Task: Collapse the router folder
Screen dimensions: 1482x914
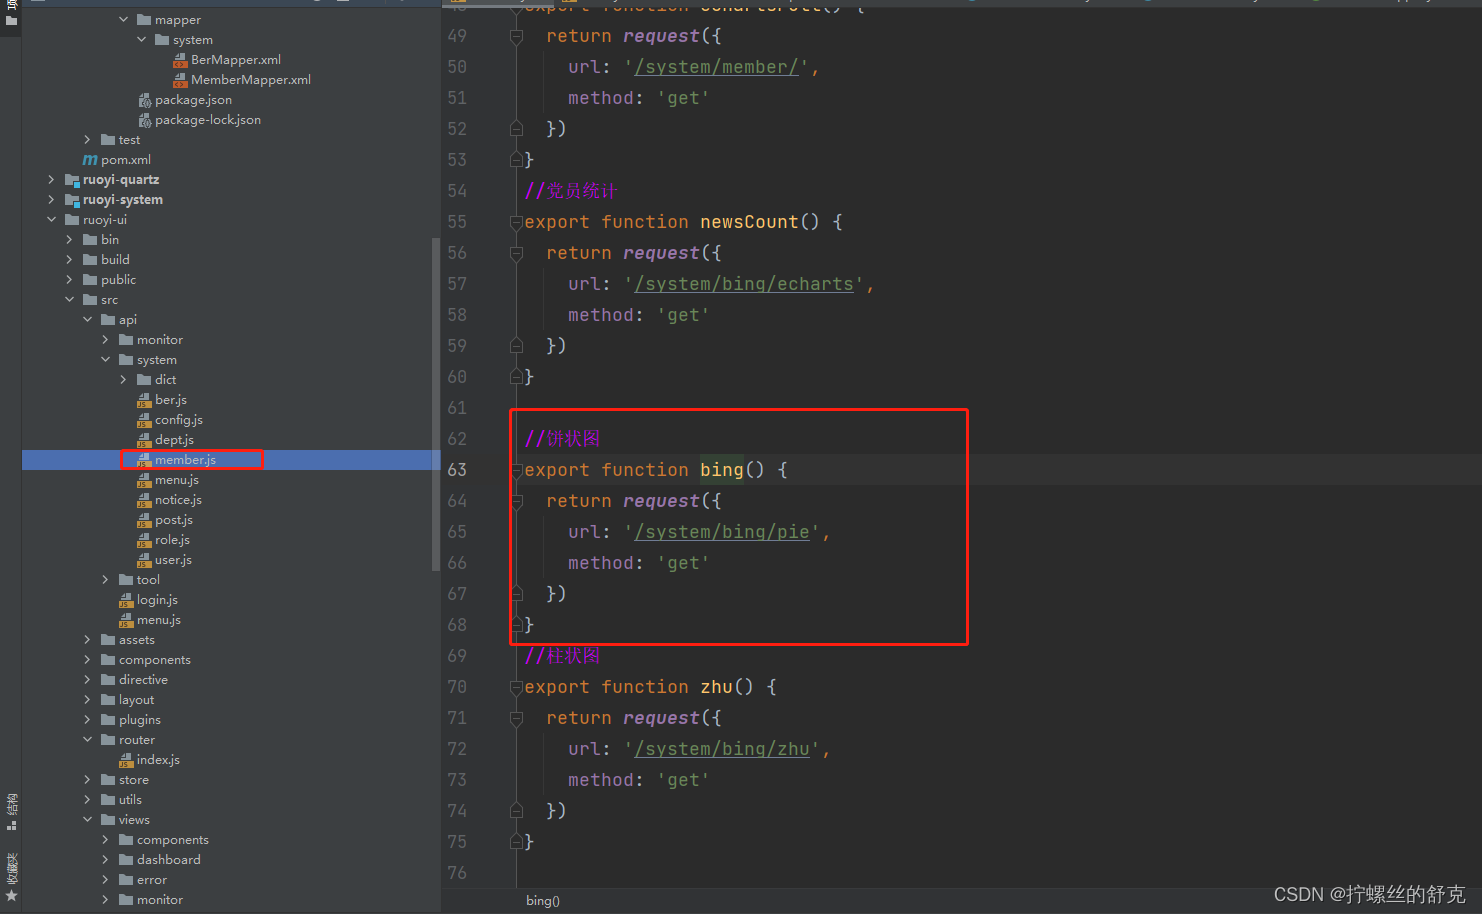Action: pyautogui.click(x=87, y=740)
